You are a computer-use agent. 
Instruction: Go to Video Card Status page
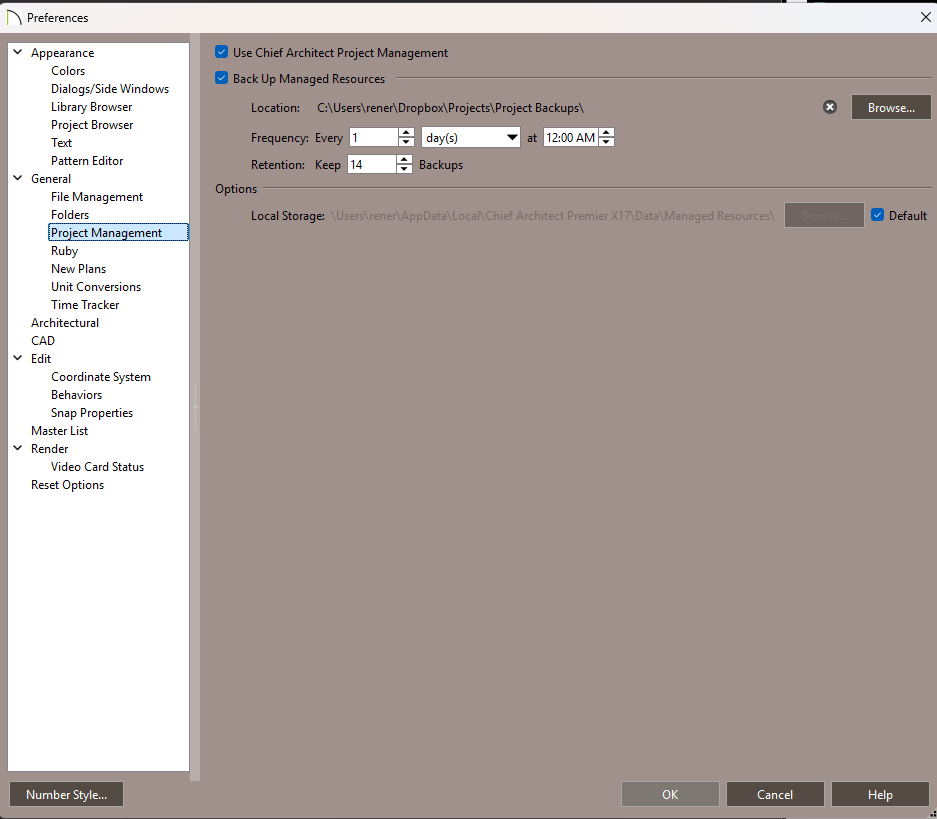pos(97,467)
